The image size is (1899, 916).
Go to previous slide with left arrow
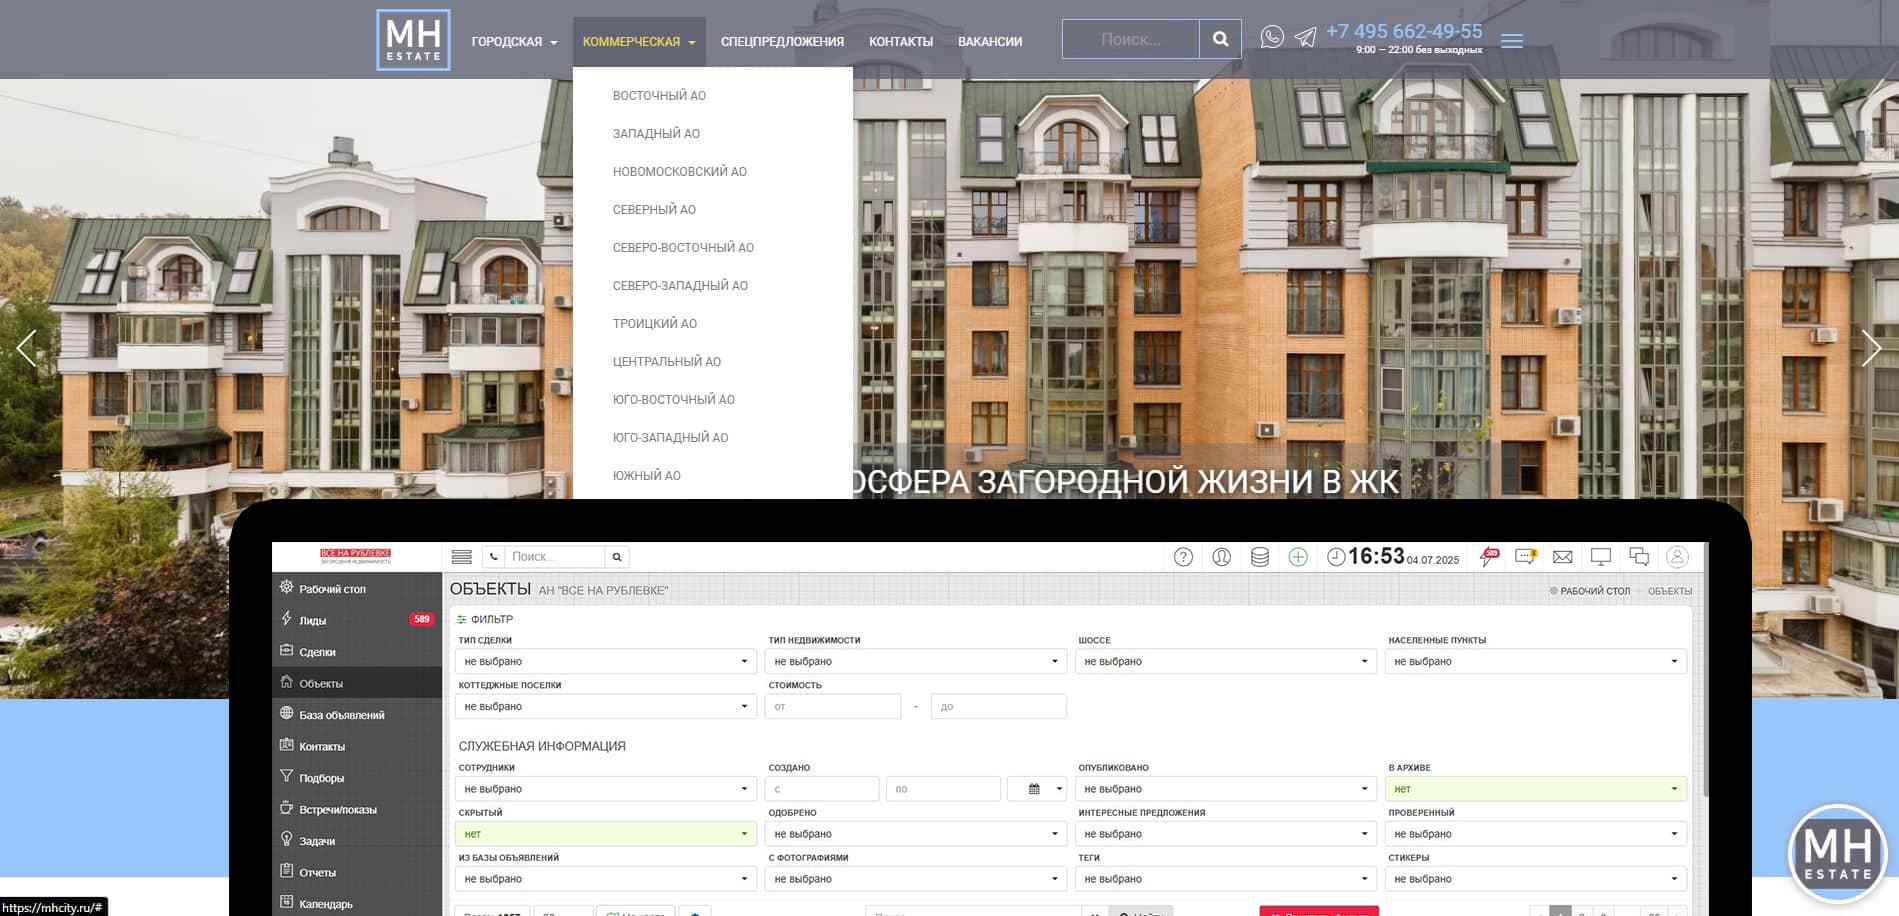27,348
